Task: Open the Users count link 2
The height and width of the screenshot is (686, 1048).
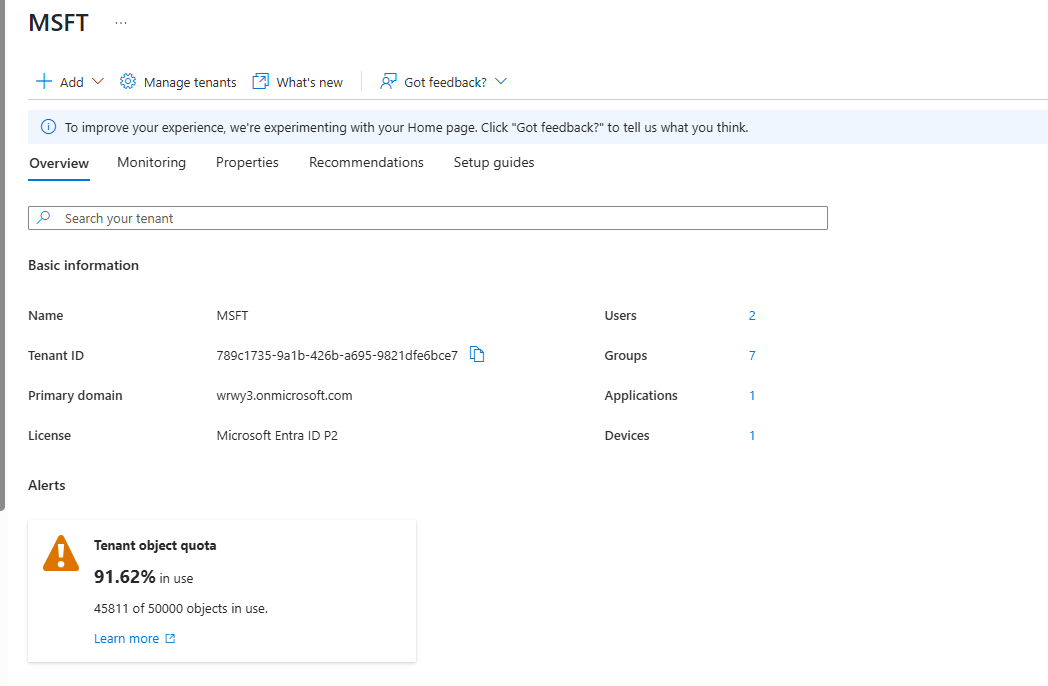Action: click(x=752, y=316)
